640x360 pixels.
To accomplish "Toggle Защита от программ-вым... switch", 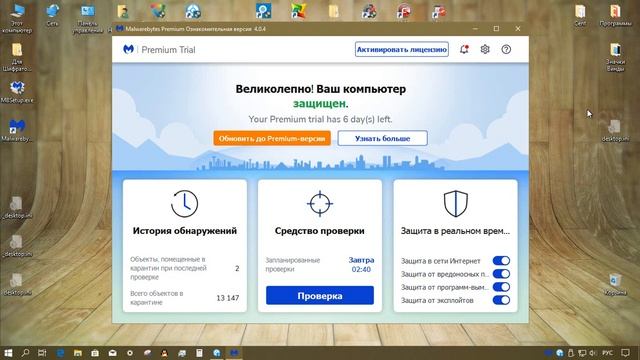I will [x=501, y=287].
